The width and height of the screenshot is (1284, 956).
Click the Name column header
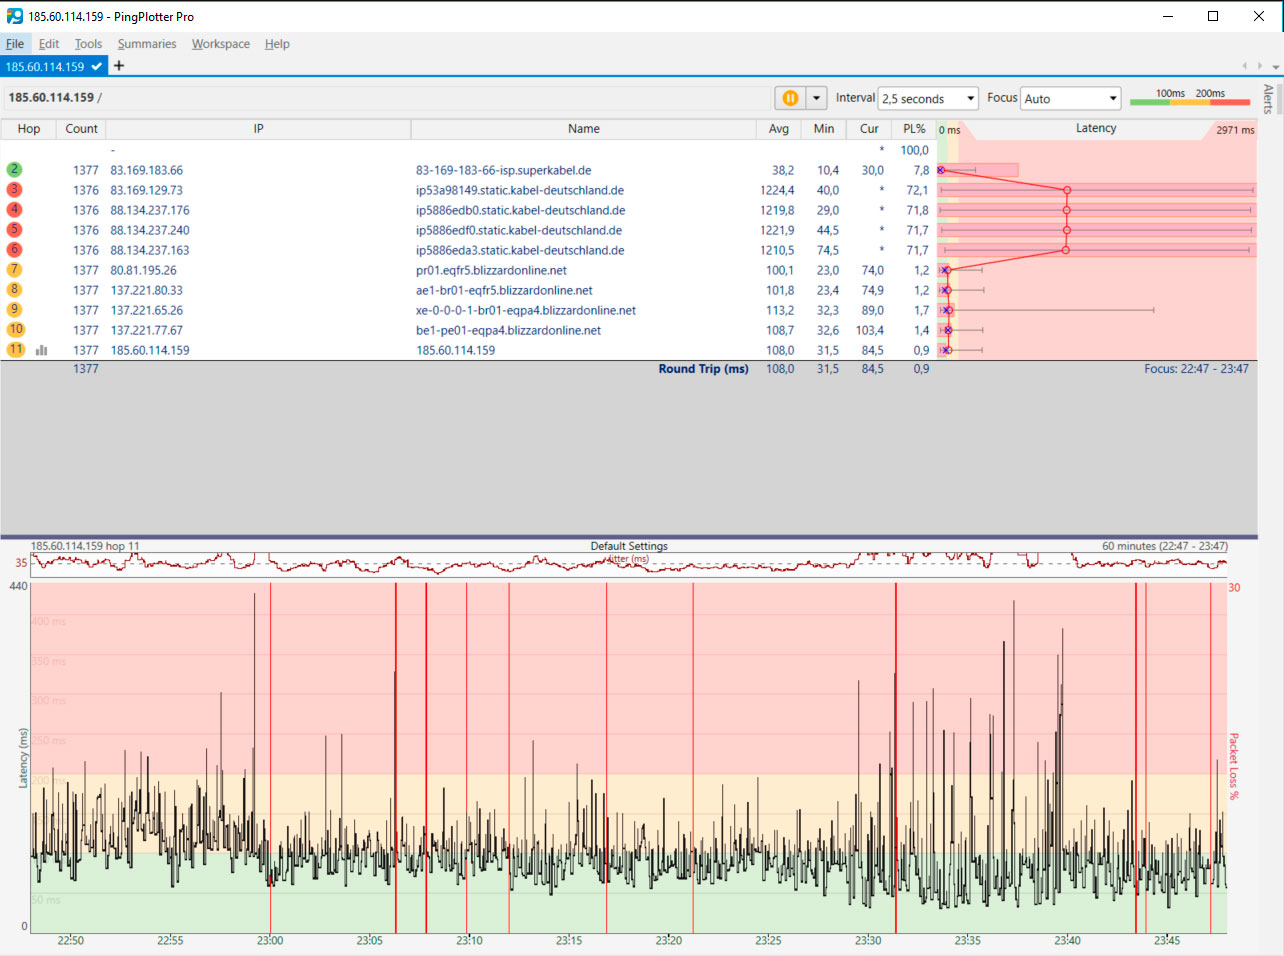click(x=584, y=129)
